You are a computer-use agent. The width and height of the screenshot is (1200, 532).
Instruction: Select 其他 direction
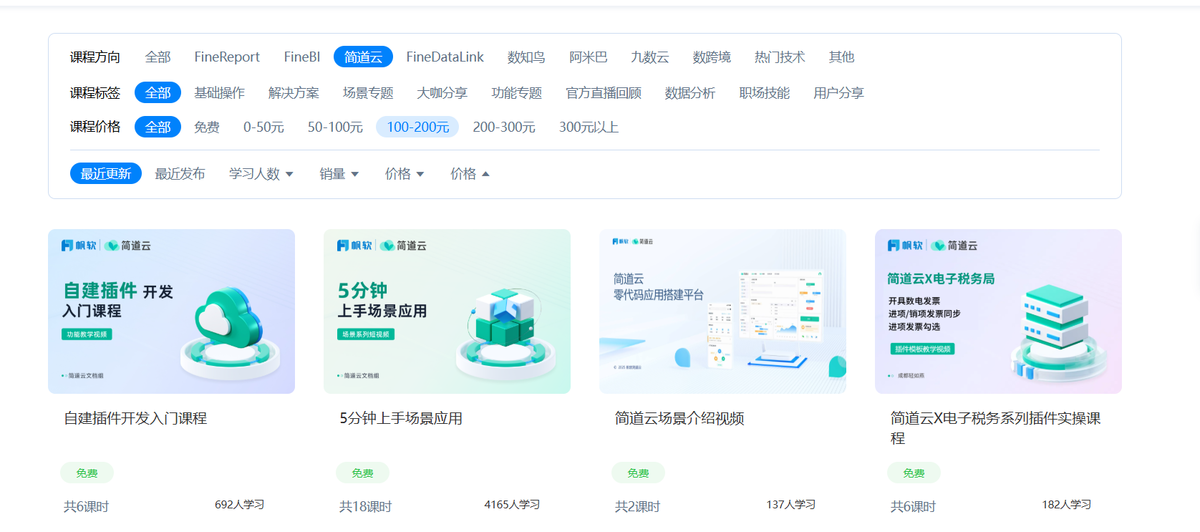(x=842, y=57)
